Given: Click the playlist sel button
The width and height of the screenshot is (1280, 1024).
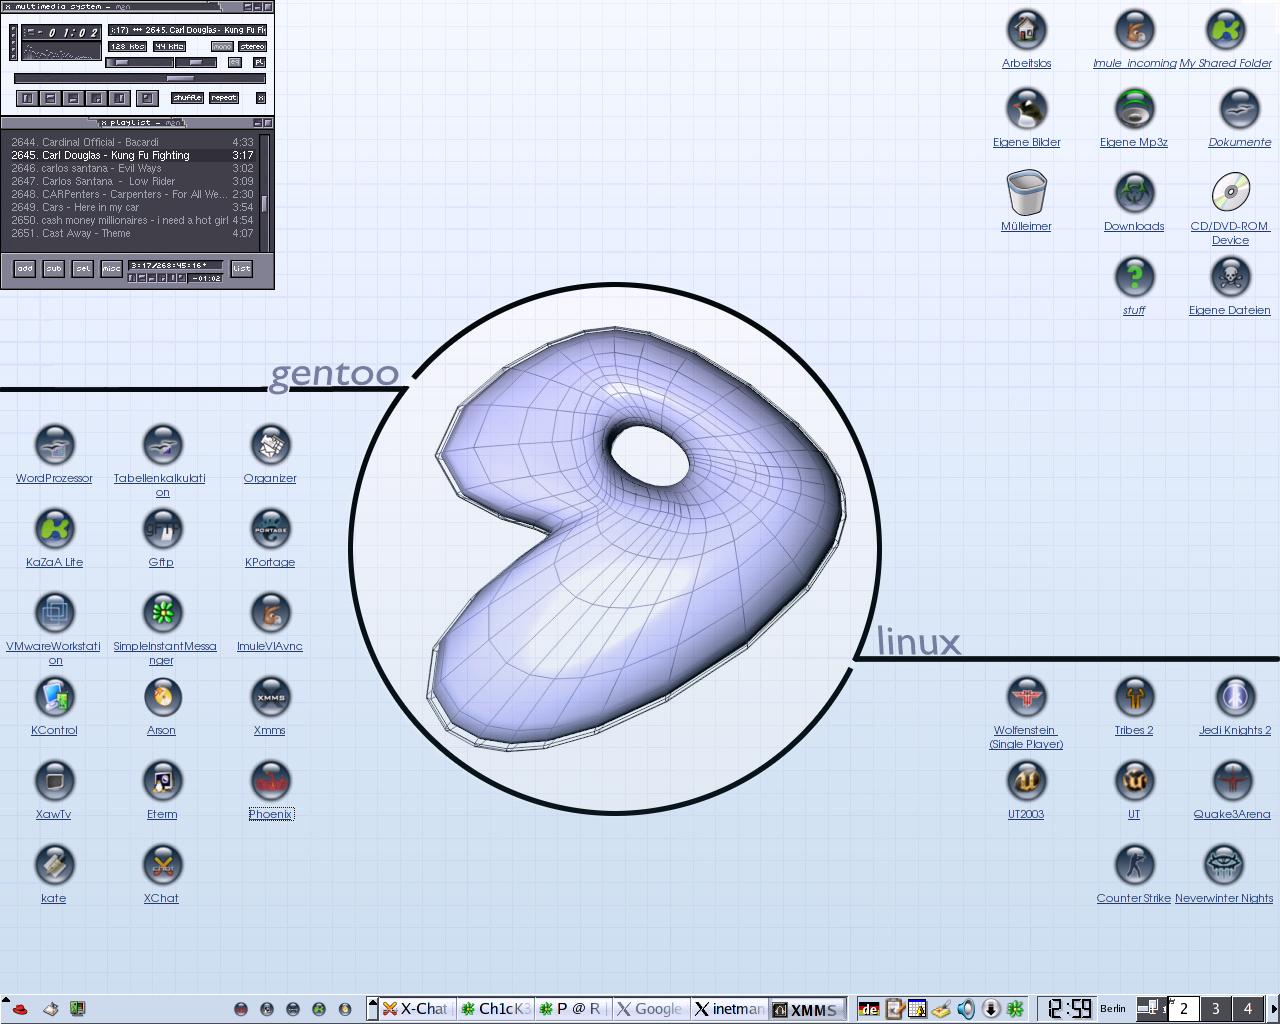Looking at the screenshot, I should [83, 268].
